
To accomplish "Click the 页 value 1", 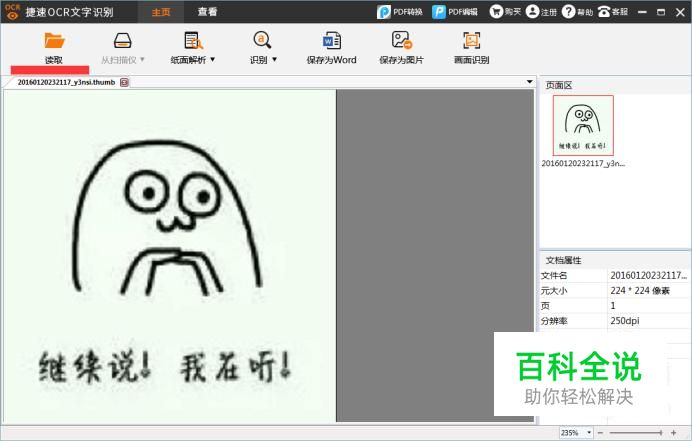I will 613,305.
